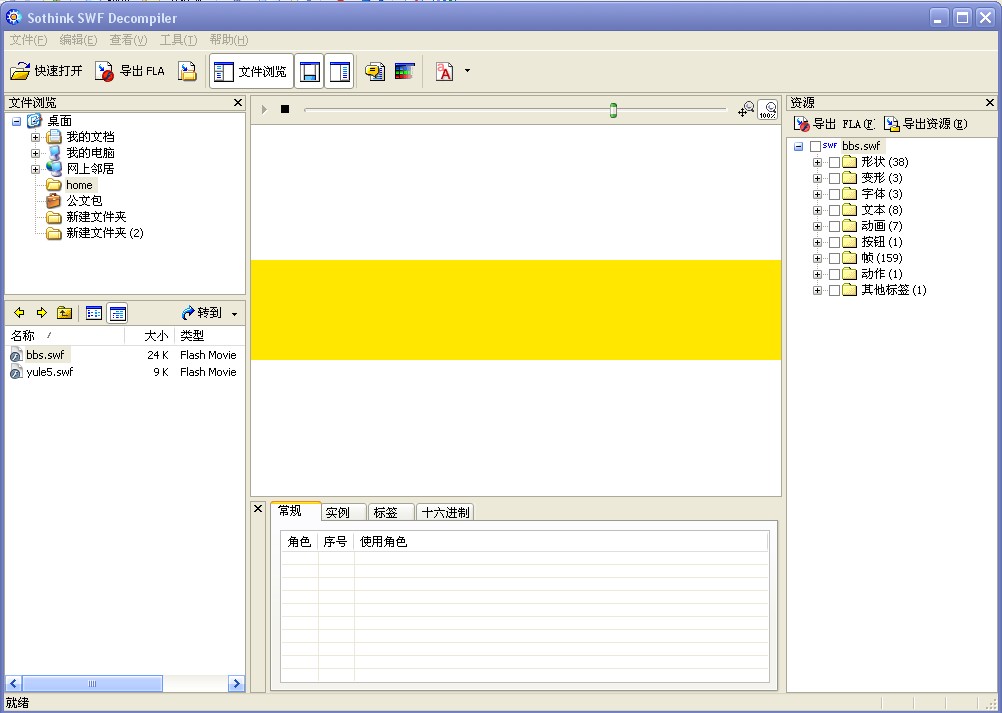Expand 我的文档 in the folder tree
The image size is (1002, 713).
(35, 137)
